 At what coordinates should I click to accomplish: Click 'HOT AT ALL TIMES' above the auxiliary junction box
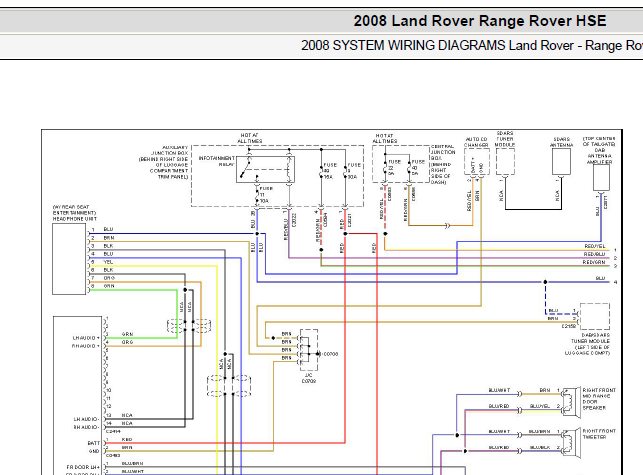249,138
